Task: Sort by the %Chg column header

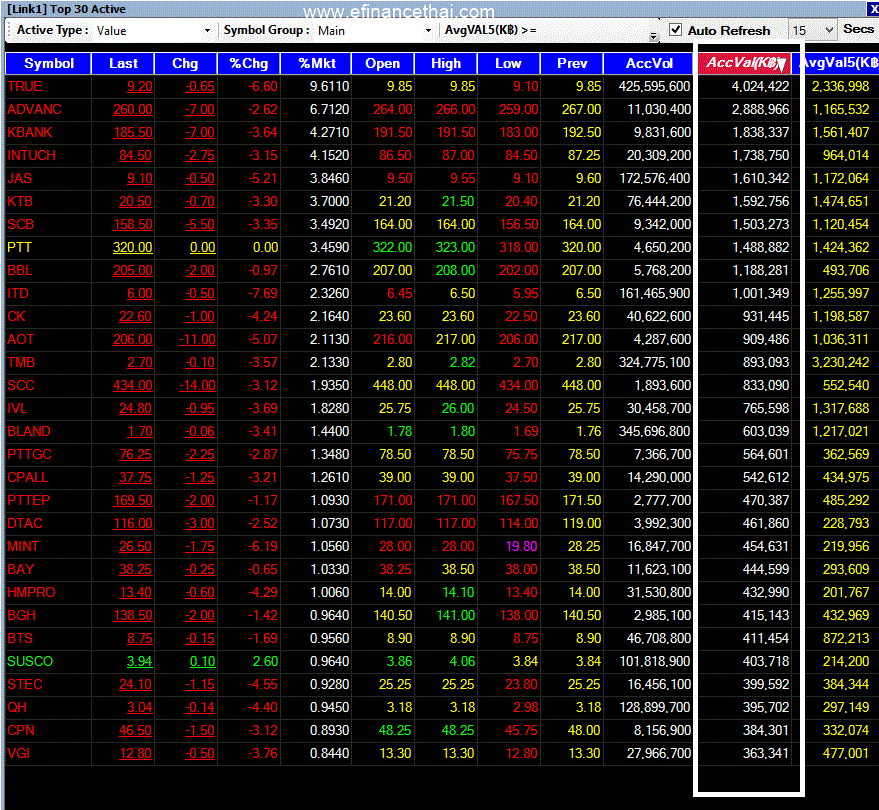Action: coord(248,63)
